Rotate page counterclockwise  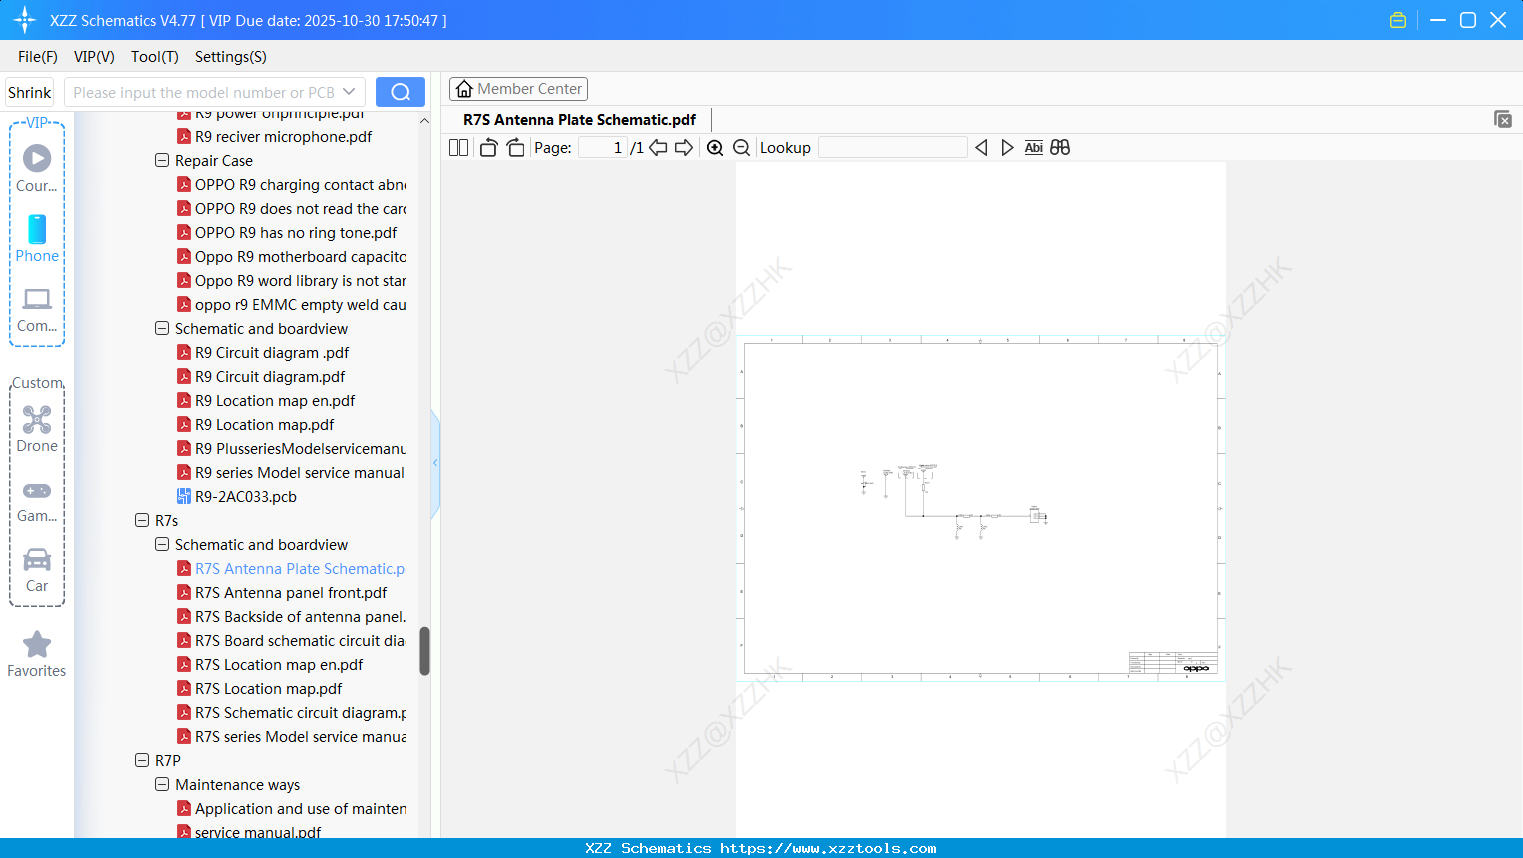488,148
